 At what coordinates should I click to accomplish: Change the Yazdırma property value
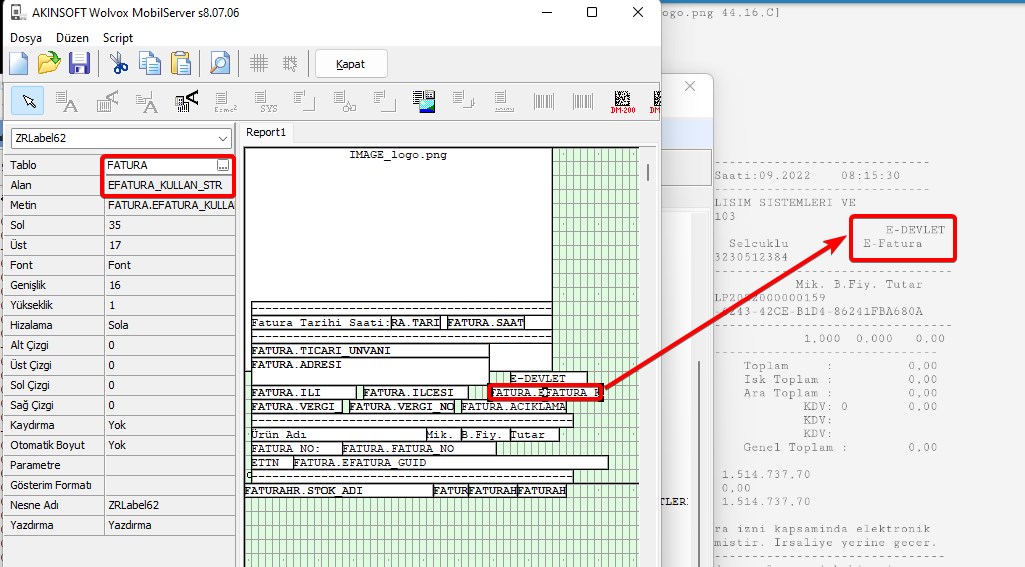[170, 525]
